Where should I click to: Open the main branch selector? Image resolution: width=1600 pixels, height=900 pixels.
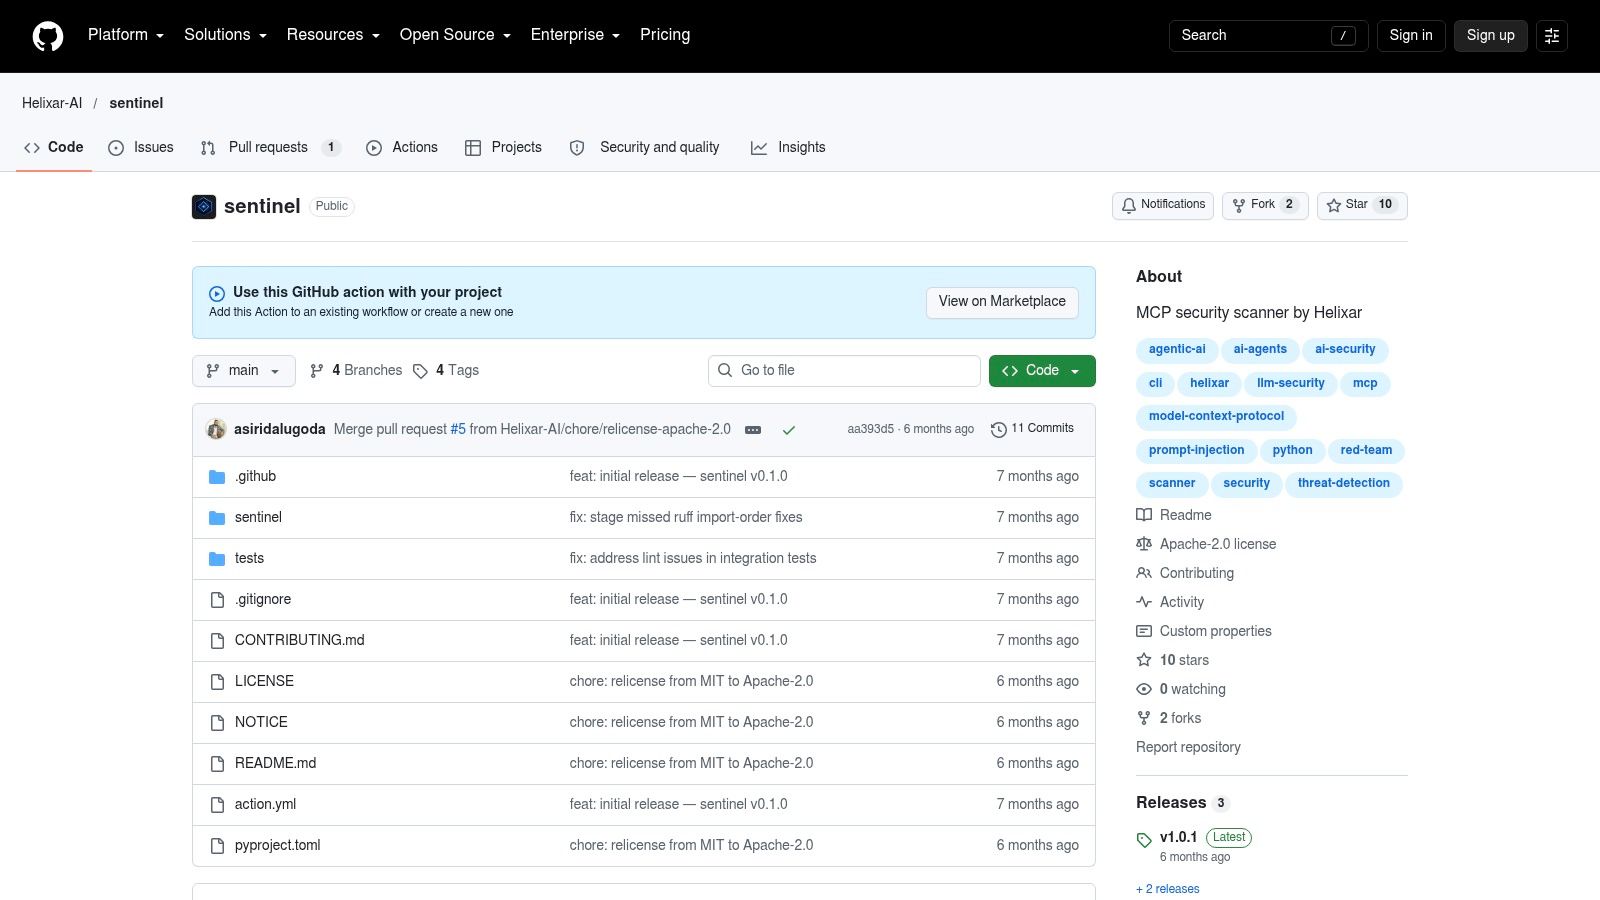pos(244,371)
